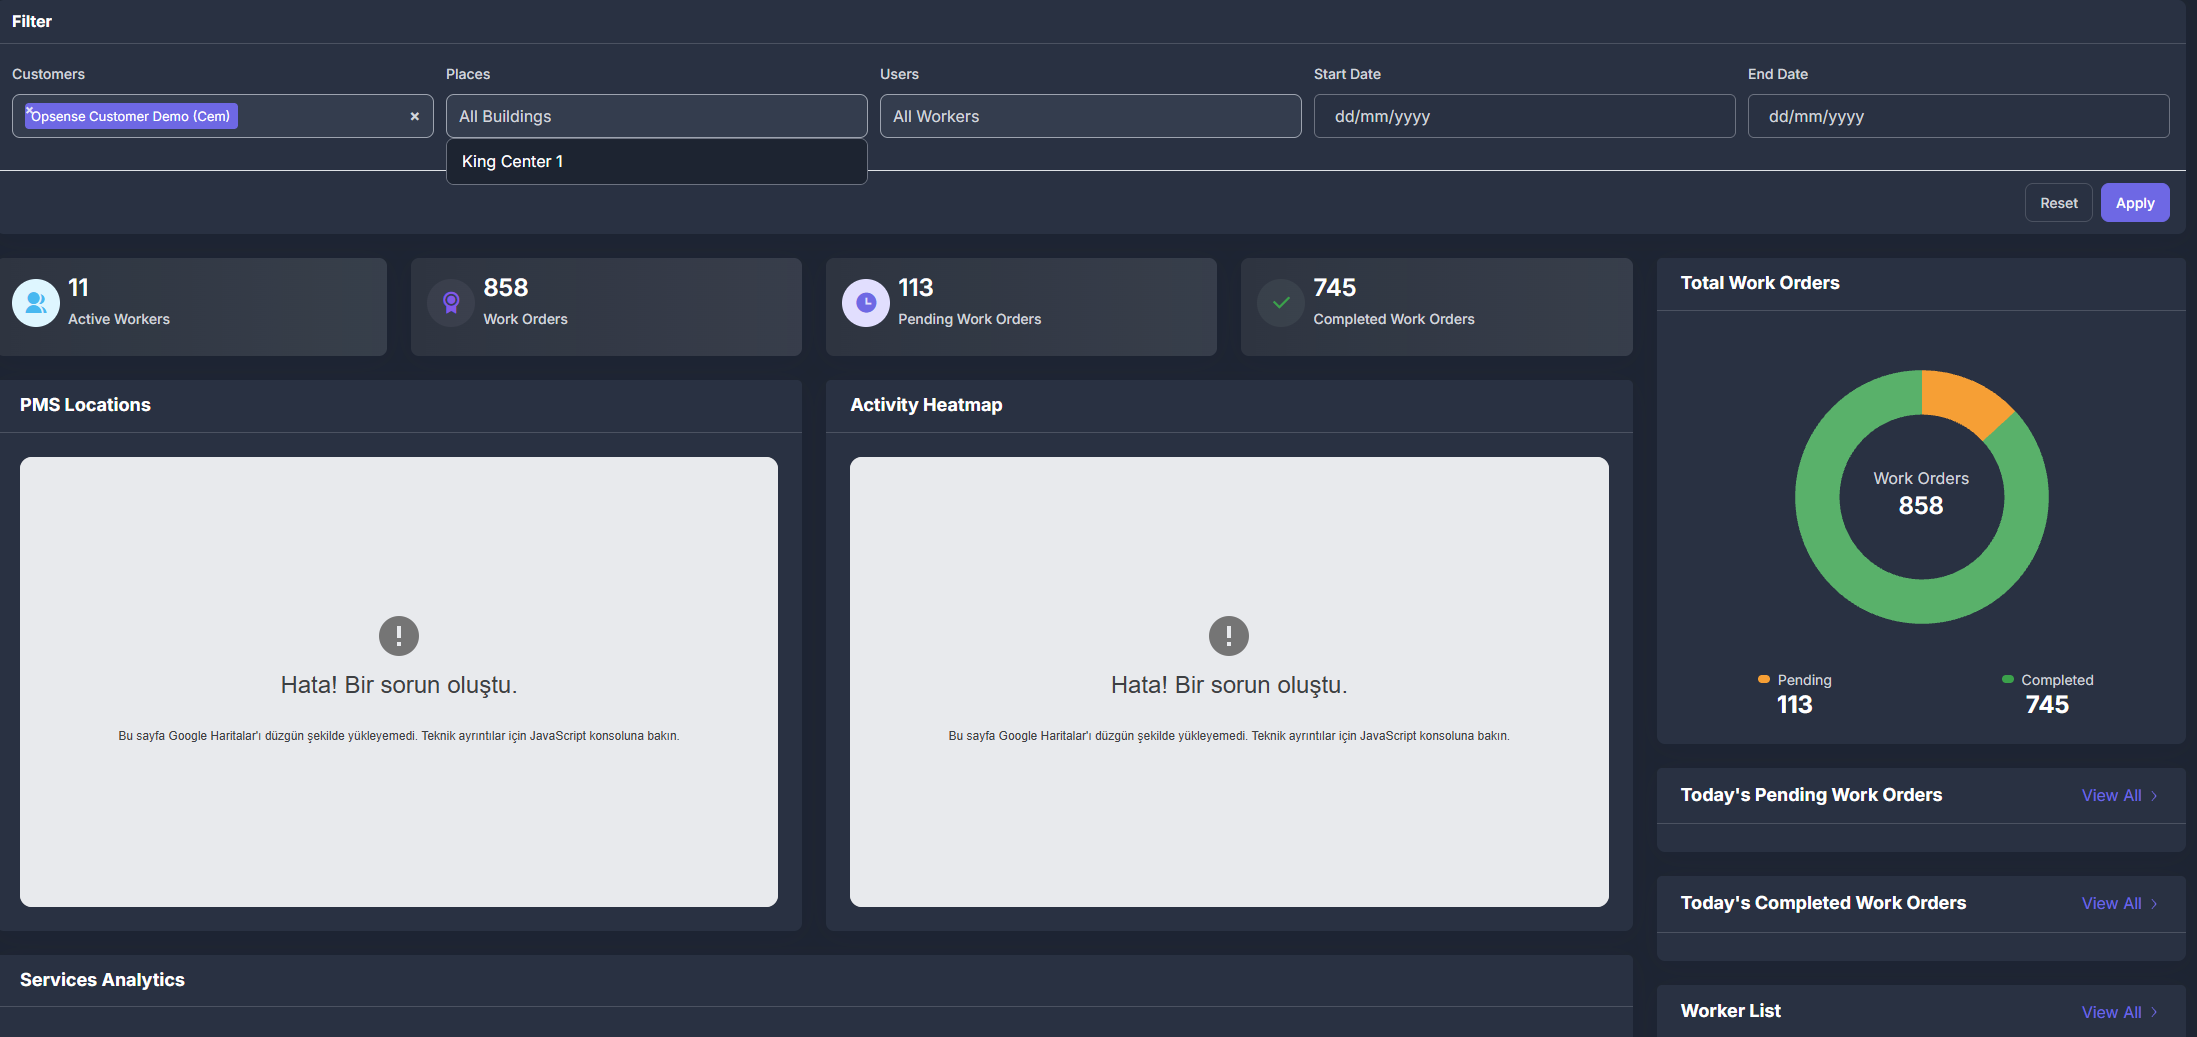Click the Filter heading
This screenshot has height=1037, width=2197.
(x=32, y=21)
